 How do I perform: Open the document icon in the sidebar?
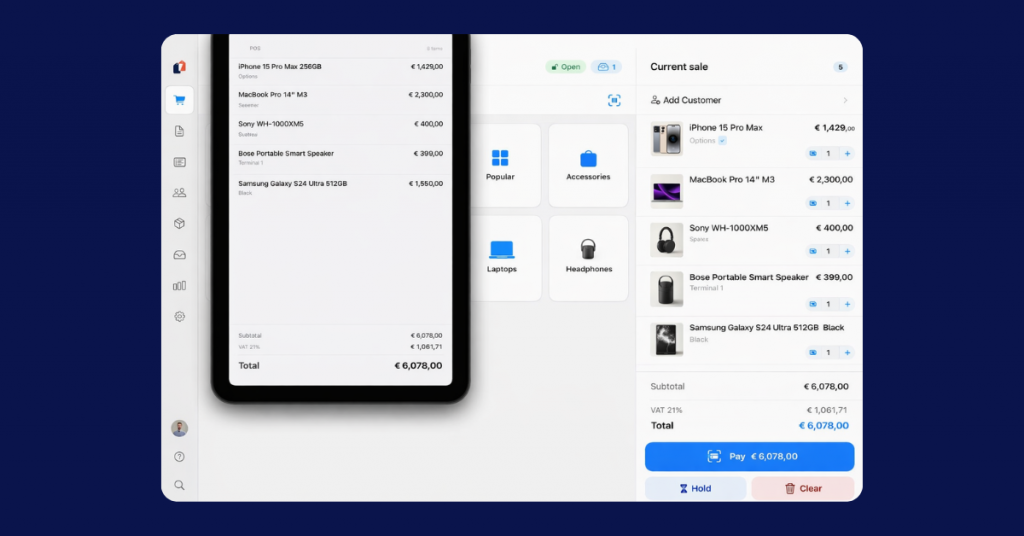click(x=179, y=131)
